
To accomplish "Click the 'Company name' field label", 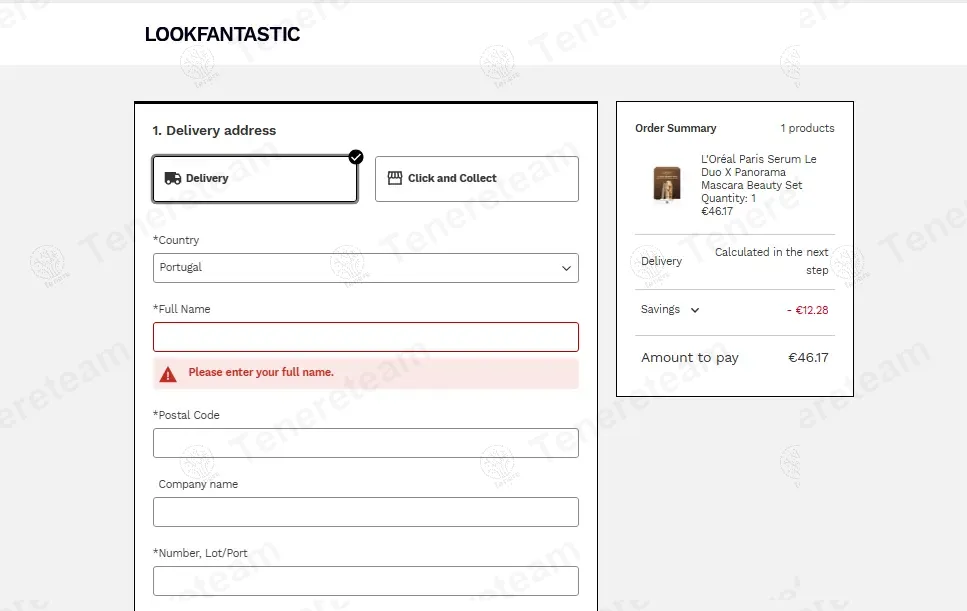I will pos(198,484).
